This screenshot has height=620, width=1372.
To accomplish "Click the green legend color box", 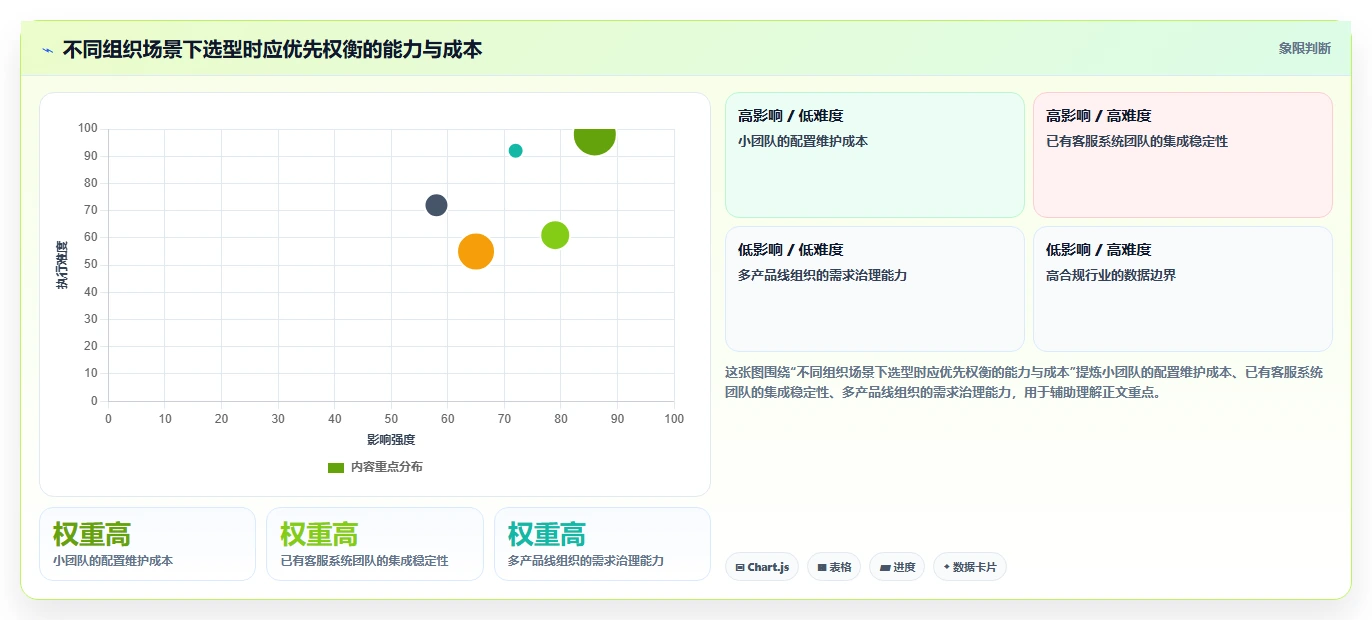I will pyautogui.click(x=336, y=467).
